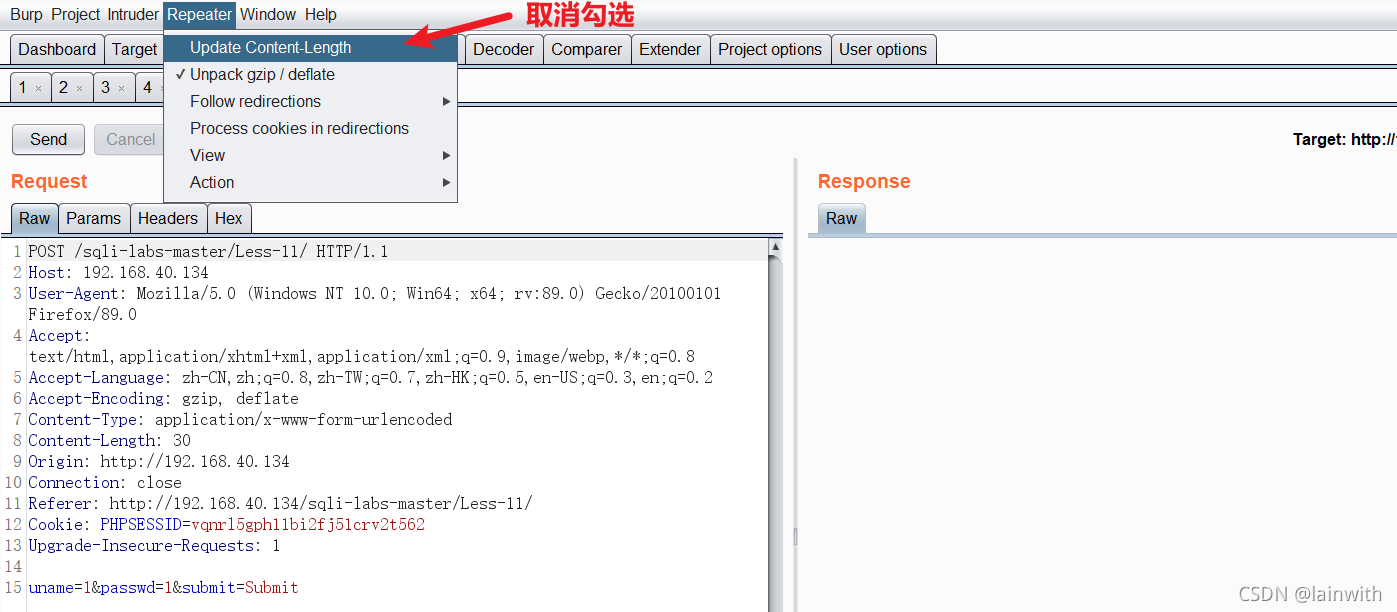Screen dimensions: 1397x612
Task: Click the greyed-out Cancel button
Action: coord(130,140)
